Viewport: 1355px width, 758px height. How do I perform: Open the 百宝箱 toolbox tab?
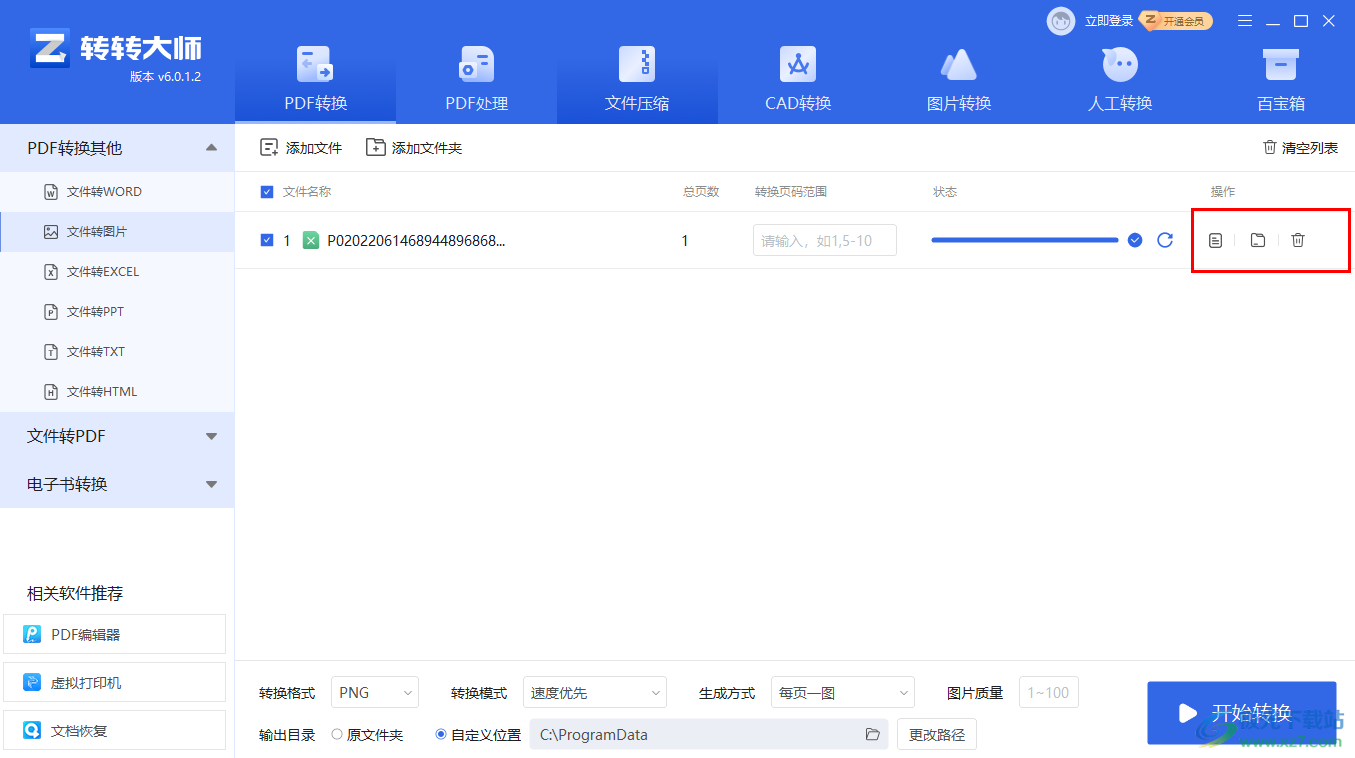pyautogui.click(x=1281, y=78)
